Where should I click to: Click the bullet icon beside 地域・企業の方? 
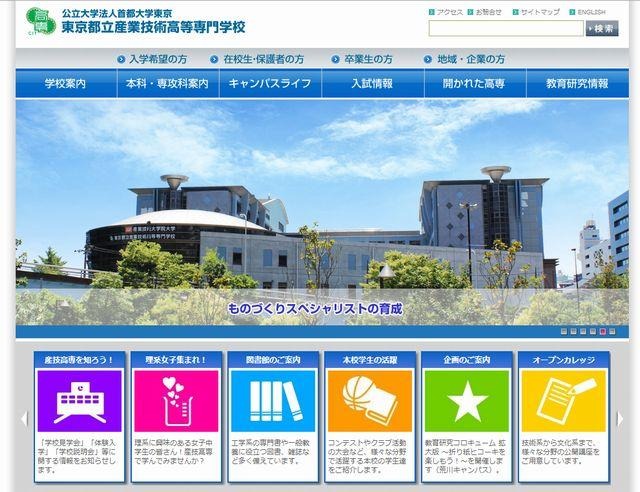point(428,60)
